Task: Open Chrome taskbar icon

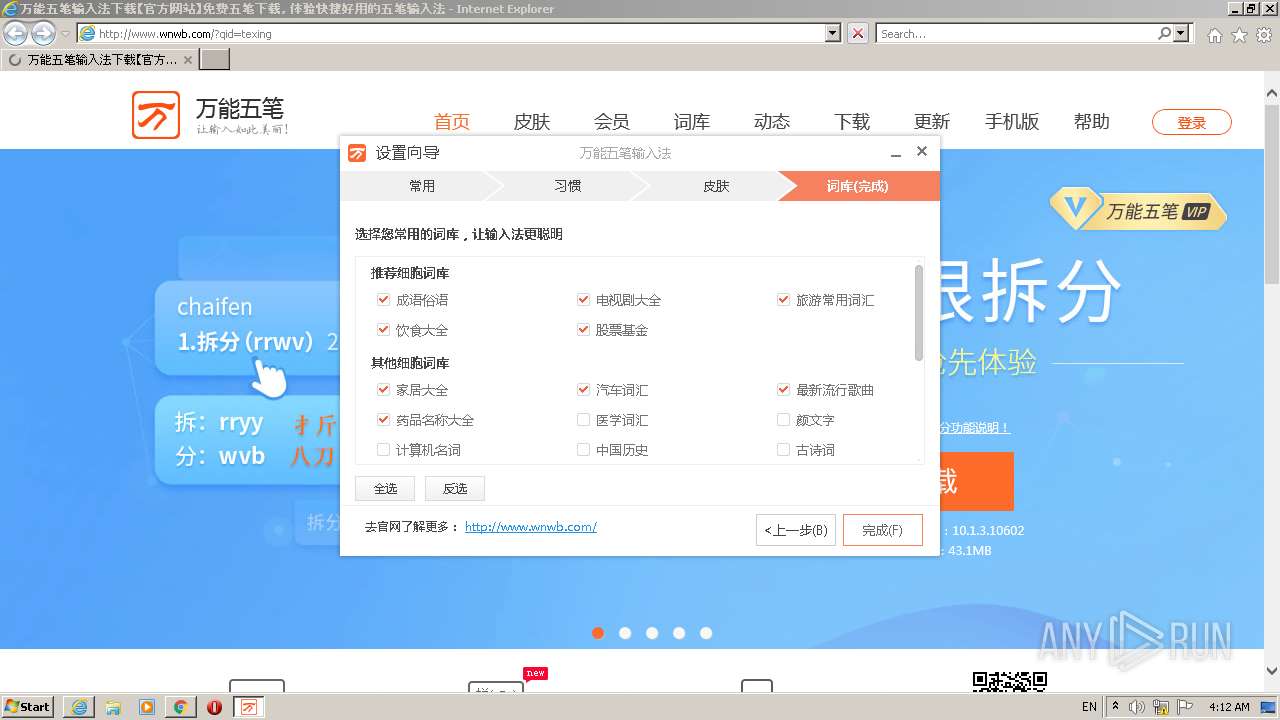Action: [181, 707]
